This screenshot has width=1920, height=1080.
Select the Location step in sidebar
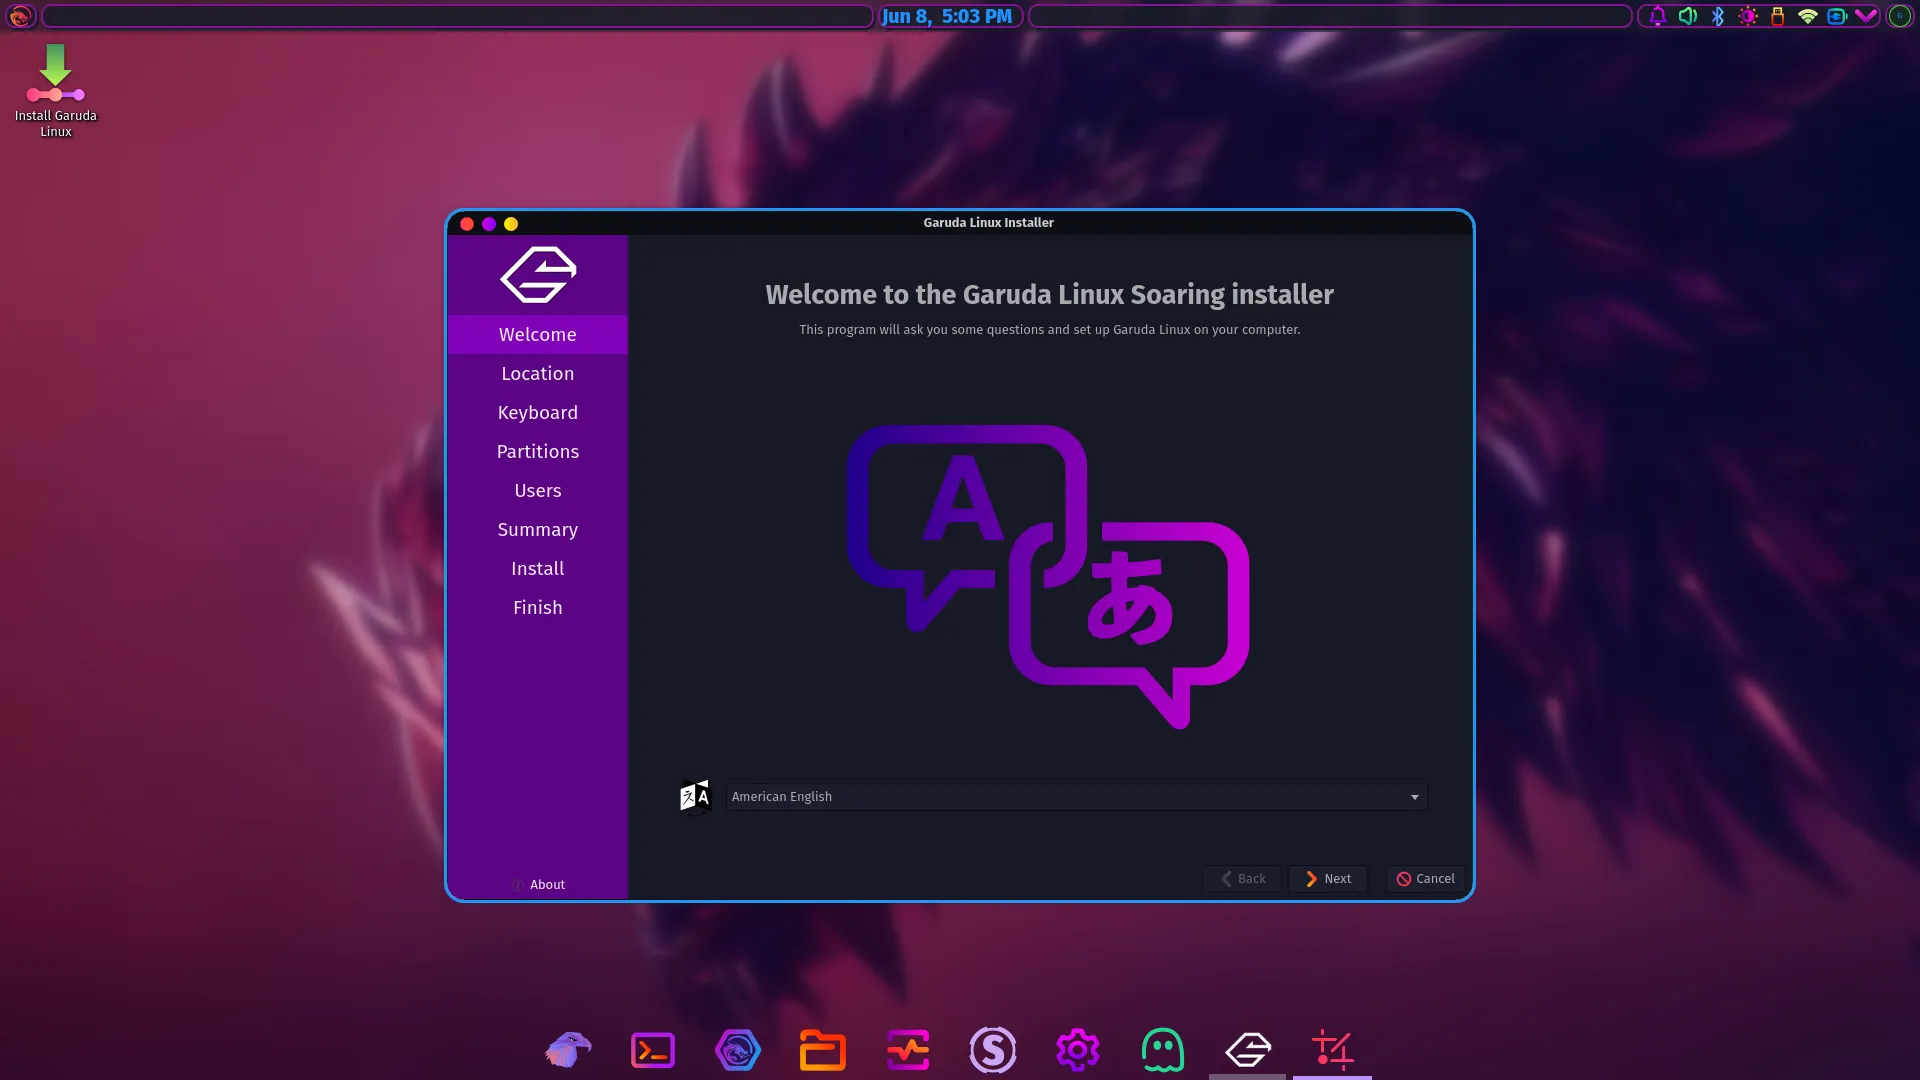(538, 374)
